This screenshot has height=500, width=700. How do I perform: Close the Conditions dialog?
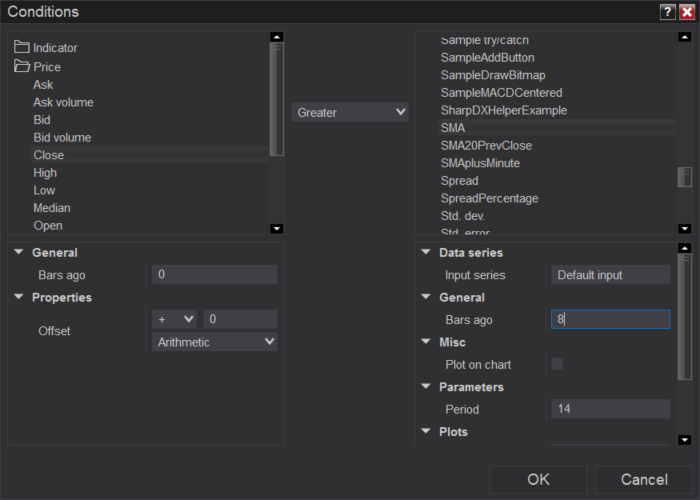pyautogui.click(x=686, y=12)
